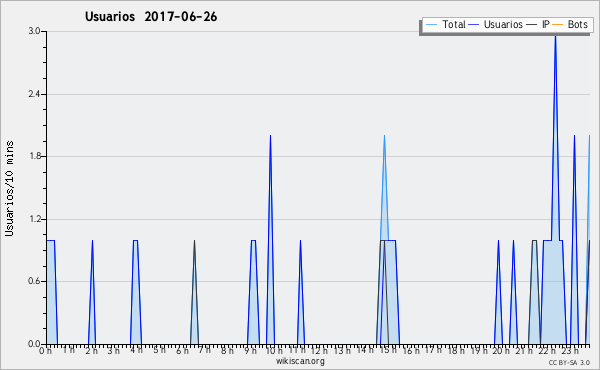Click the '20 h' x-axis label

[501, 350]
